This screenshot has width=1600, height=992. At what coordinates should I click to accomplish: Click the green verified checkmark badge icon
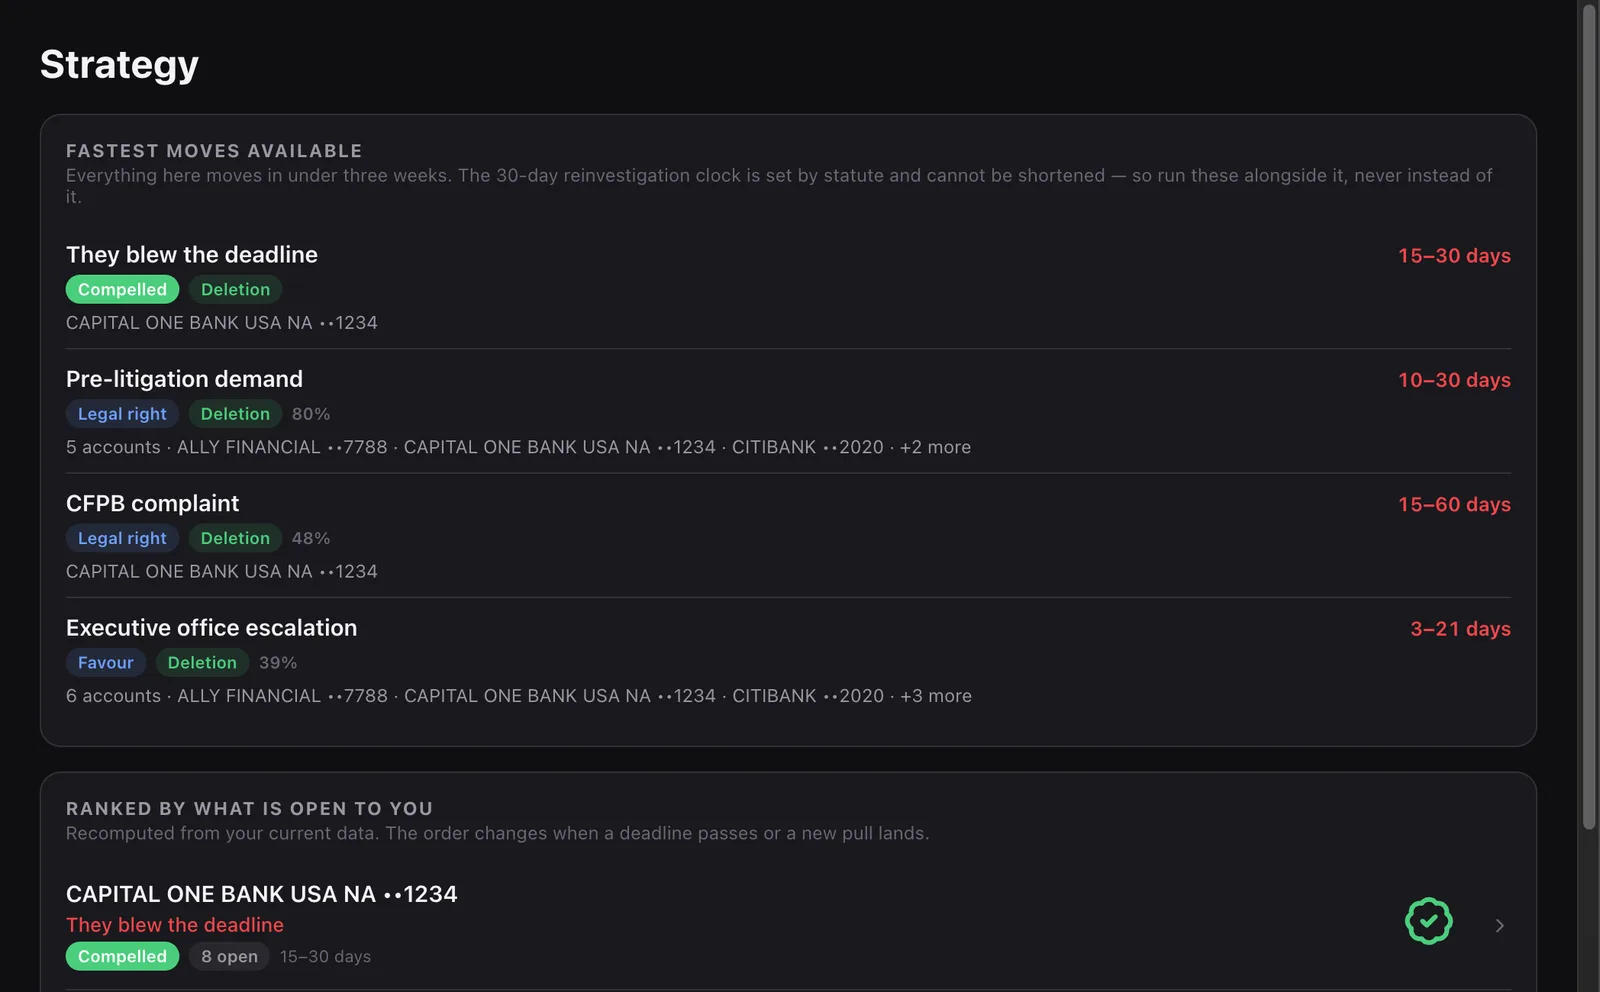click(x=1428, y=921)
